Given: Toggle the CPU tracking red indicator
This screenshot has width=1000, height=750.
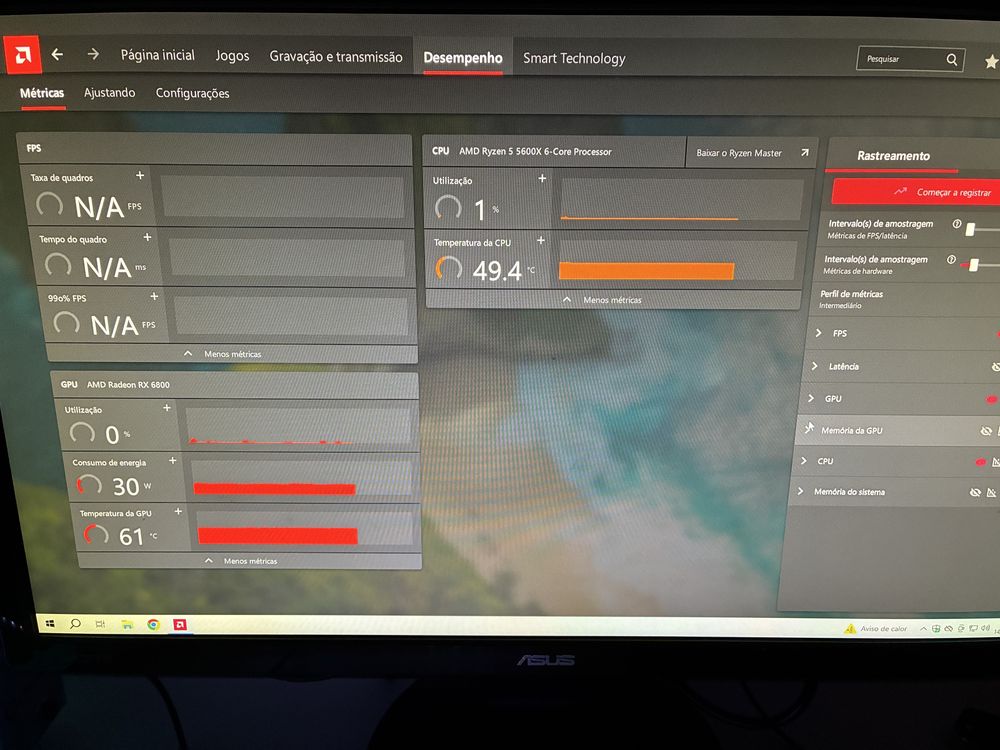Looking at the screenshot, I should [981, 462].
